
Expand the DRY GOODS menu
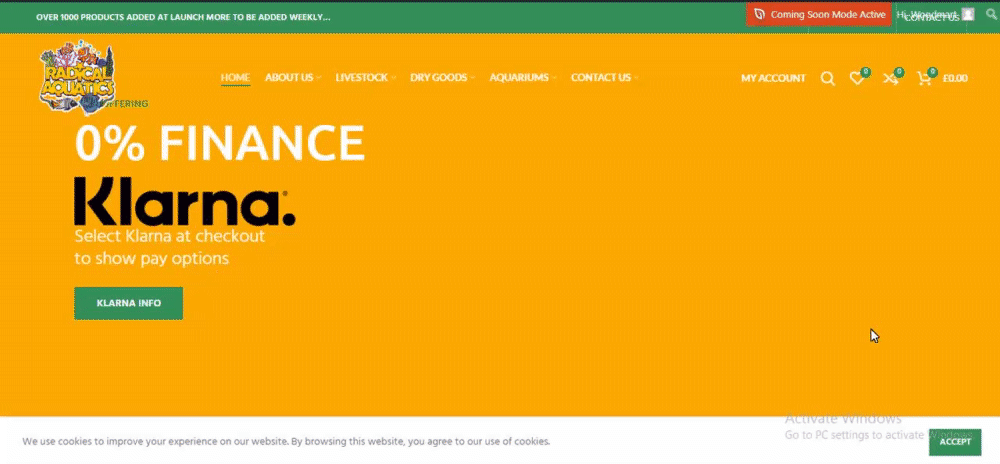pyautogui.click(x=442, y=78)
